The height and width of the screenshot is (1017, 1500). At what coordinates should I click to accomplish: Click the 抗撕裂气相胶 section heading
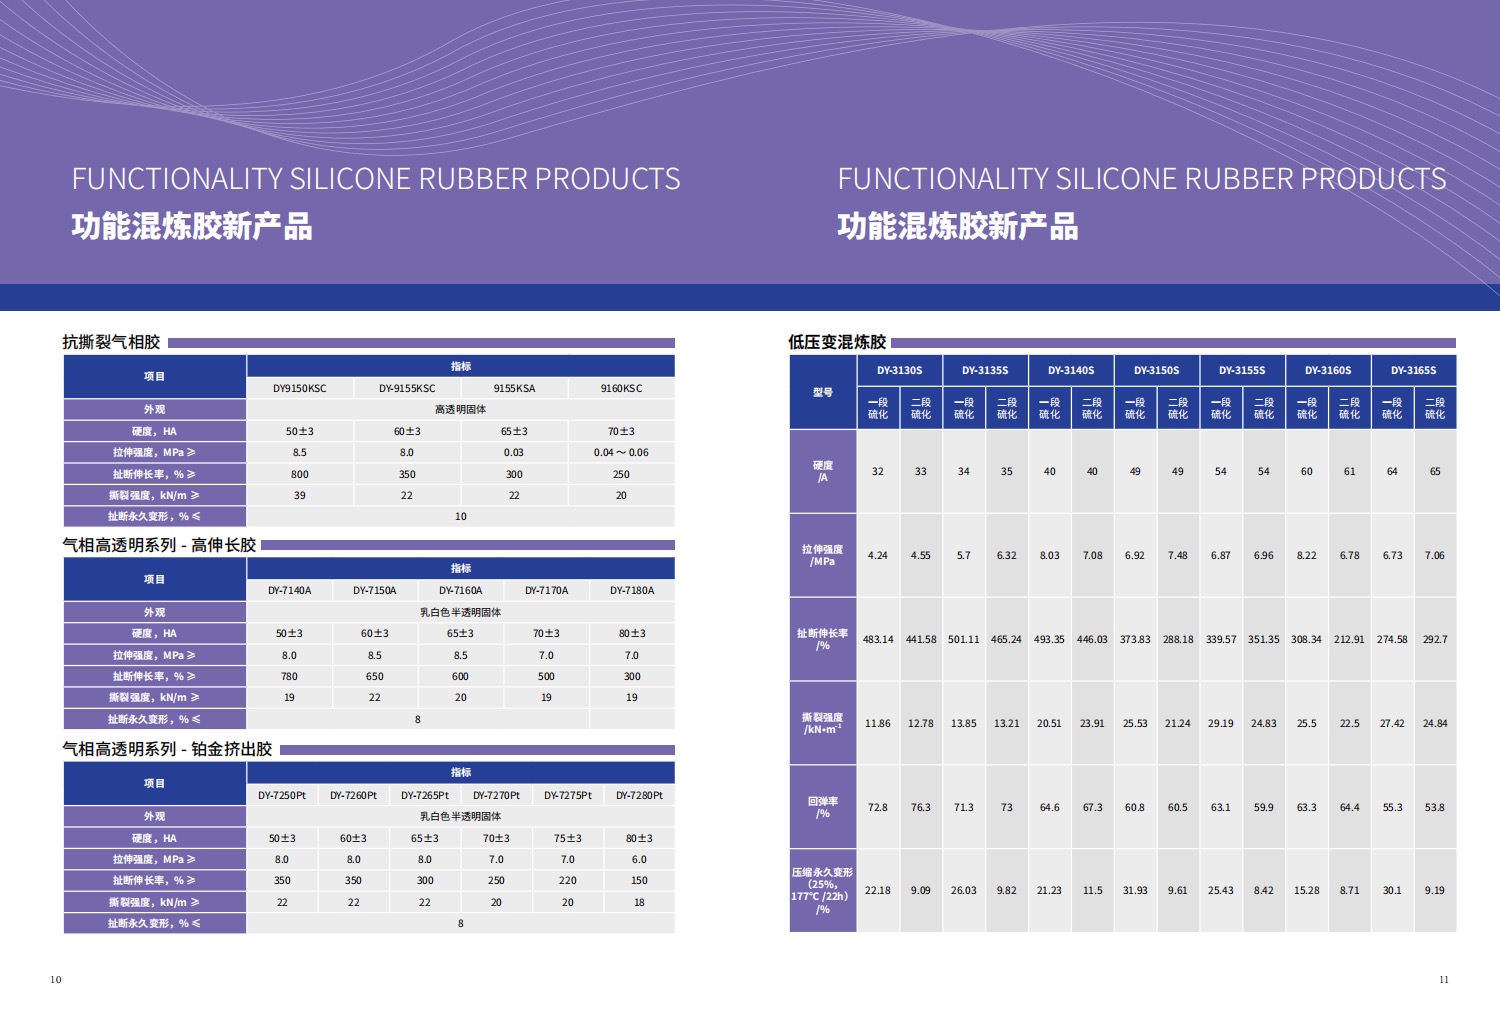pyautogui.click(x=111, y=342)
